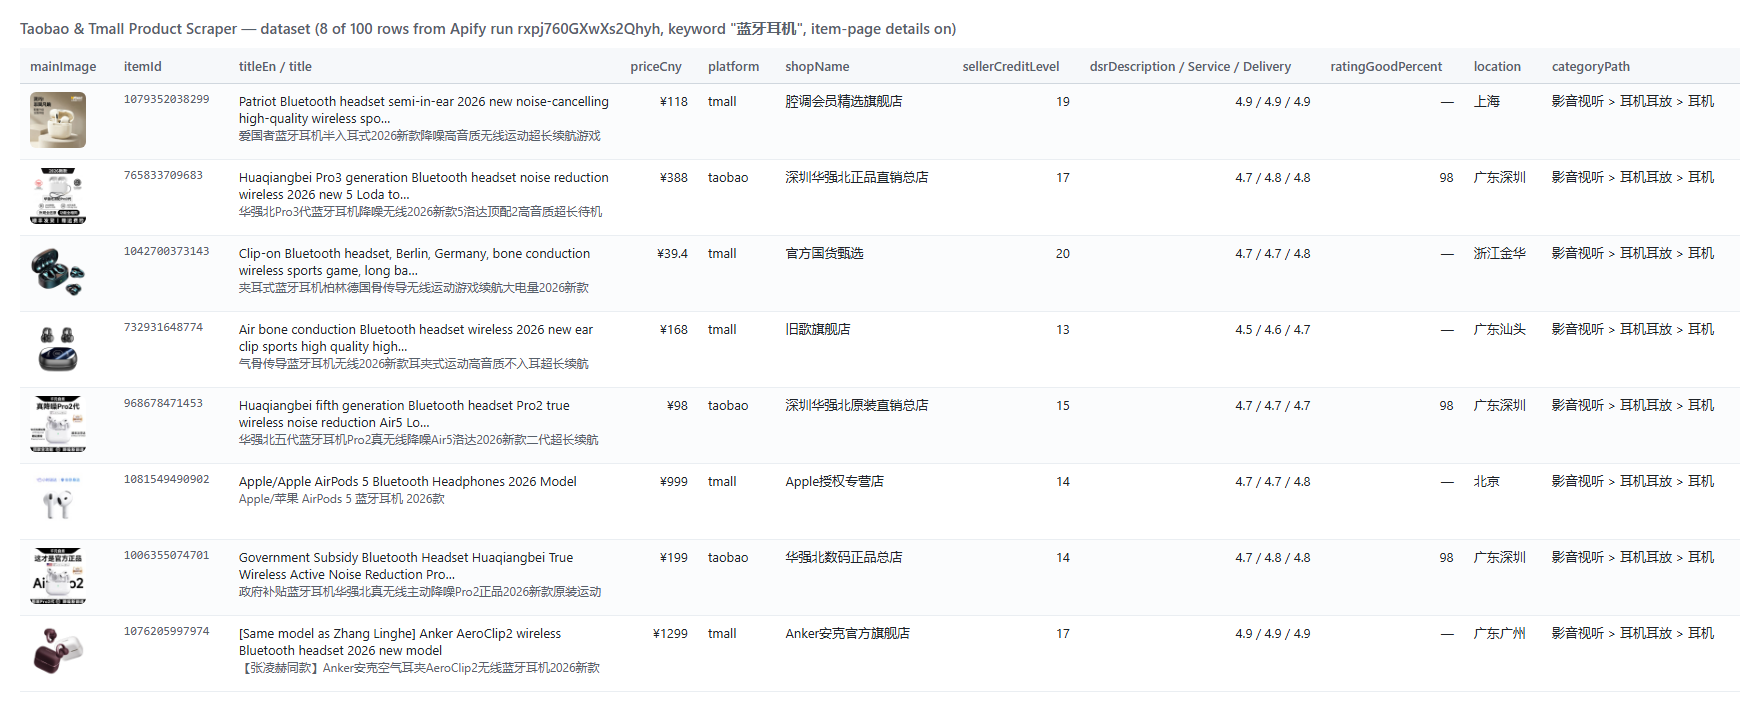Click seller credit level 20 cell
This screenshot has height=710, width=1760.
coord(1063,254)
